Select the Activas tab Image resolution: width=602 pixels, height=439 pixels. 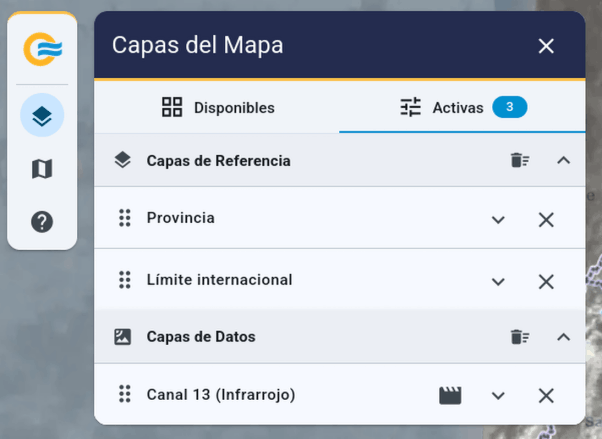click(x=462, y=108)
